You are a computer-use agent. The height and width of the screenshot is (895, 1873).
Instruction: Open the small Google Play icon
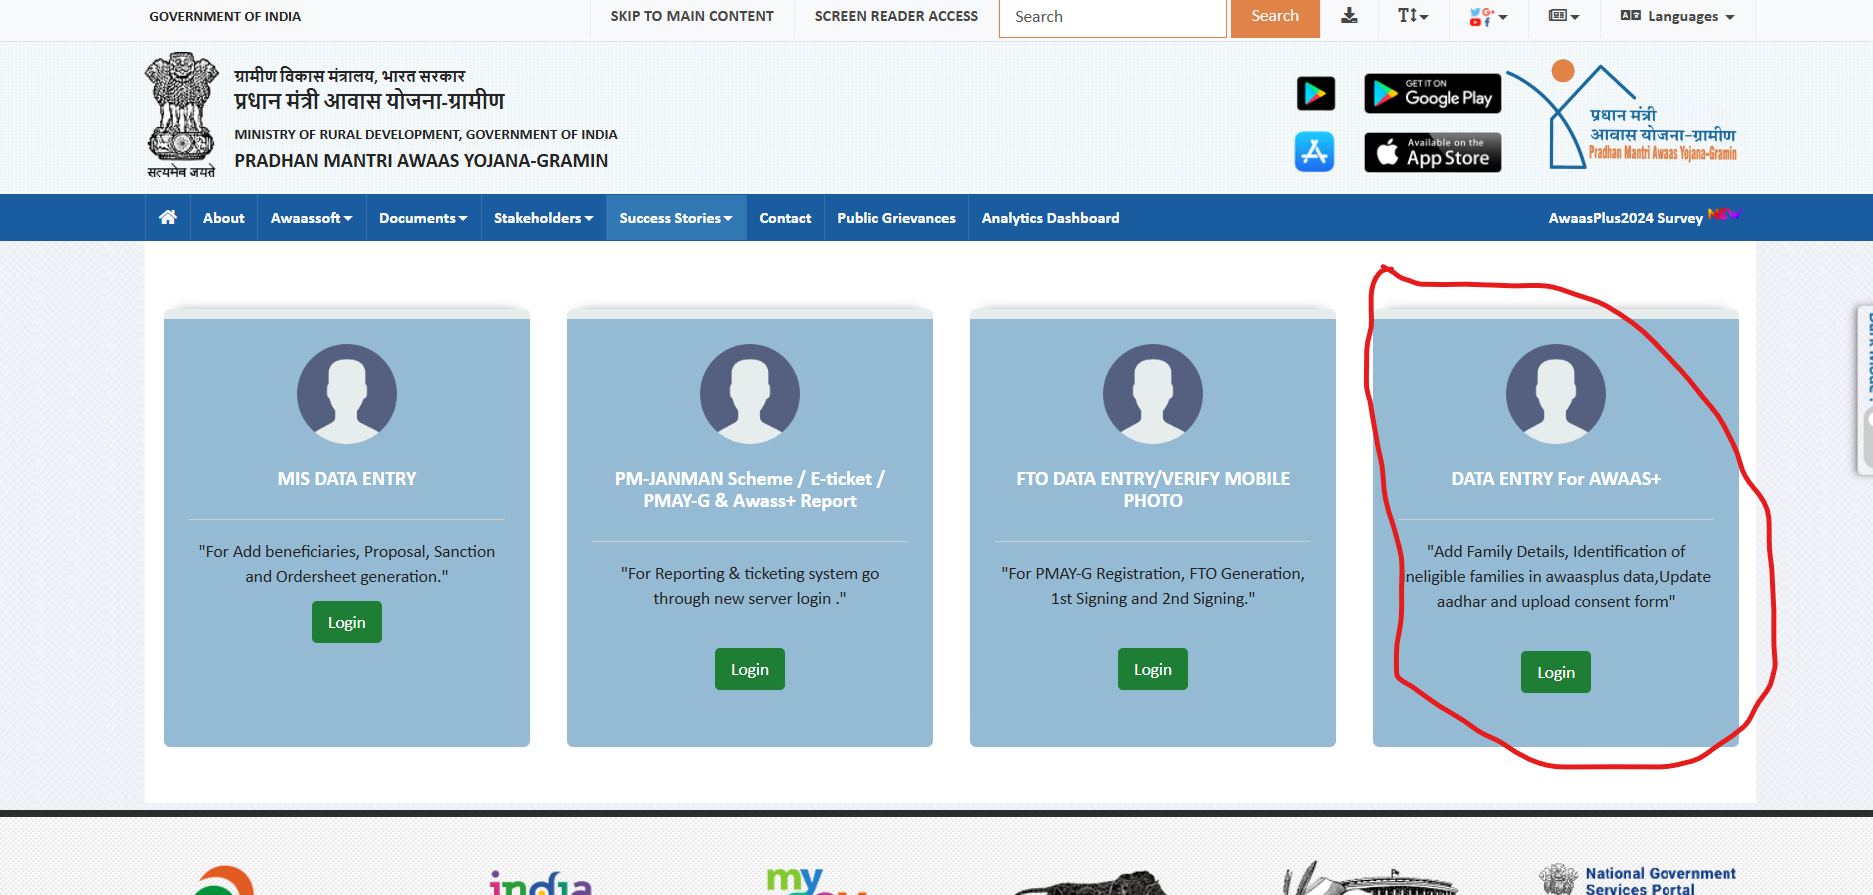coord(1315,93)
